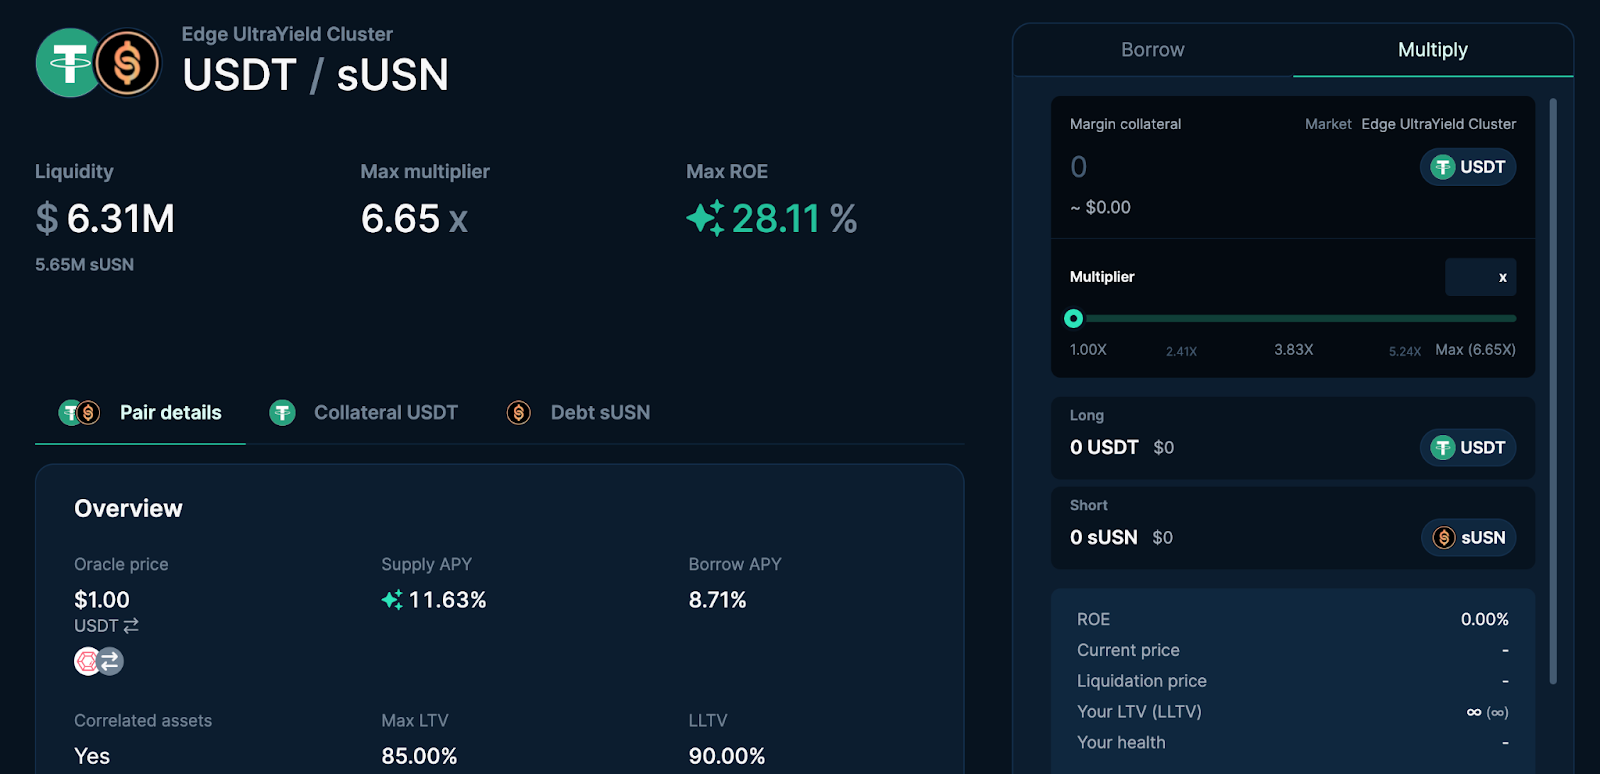Click the Liquidation price row label
Viewport: 1600px width, 774px height.
1142,681
